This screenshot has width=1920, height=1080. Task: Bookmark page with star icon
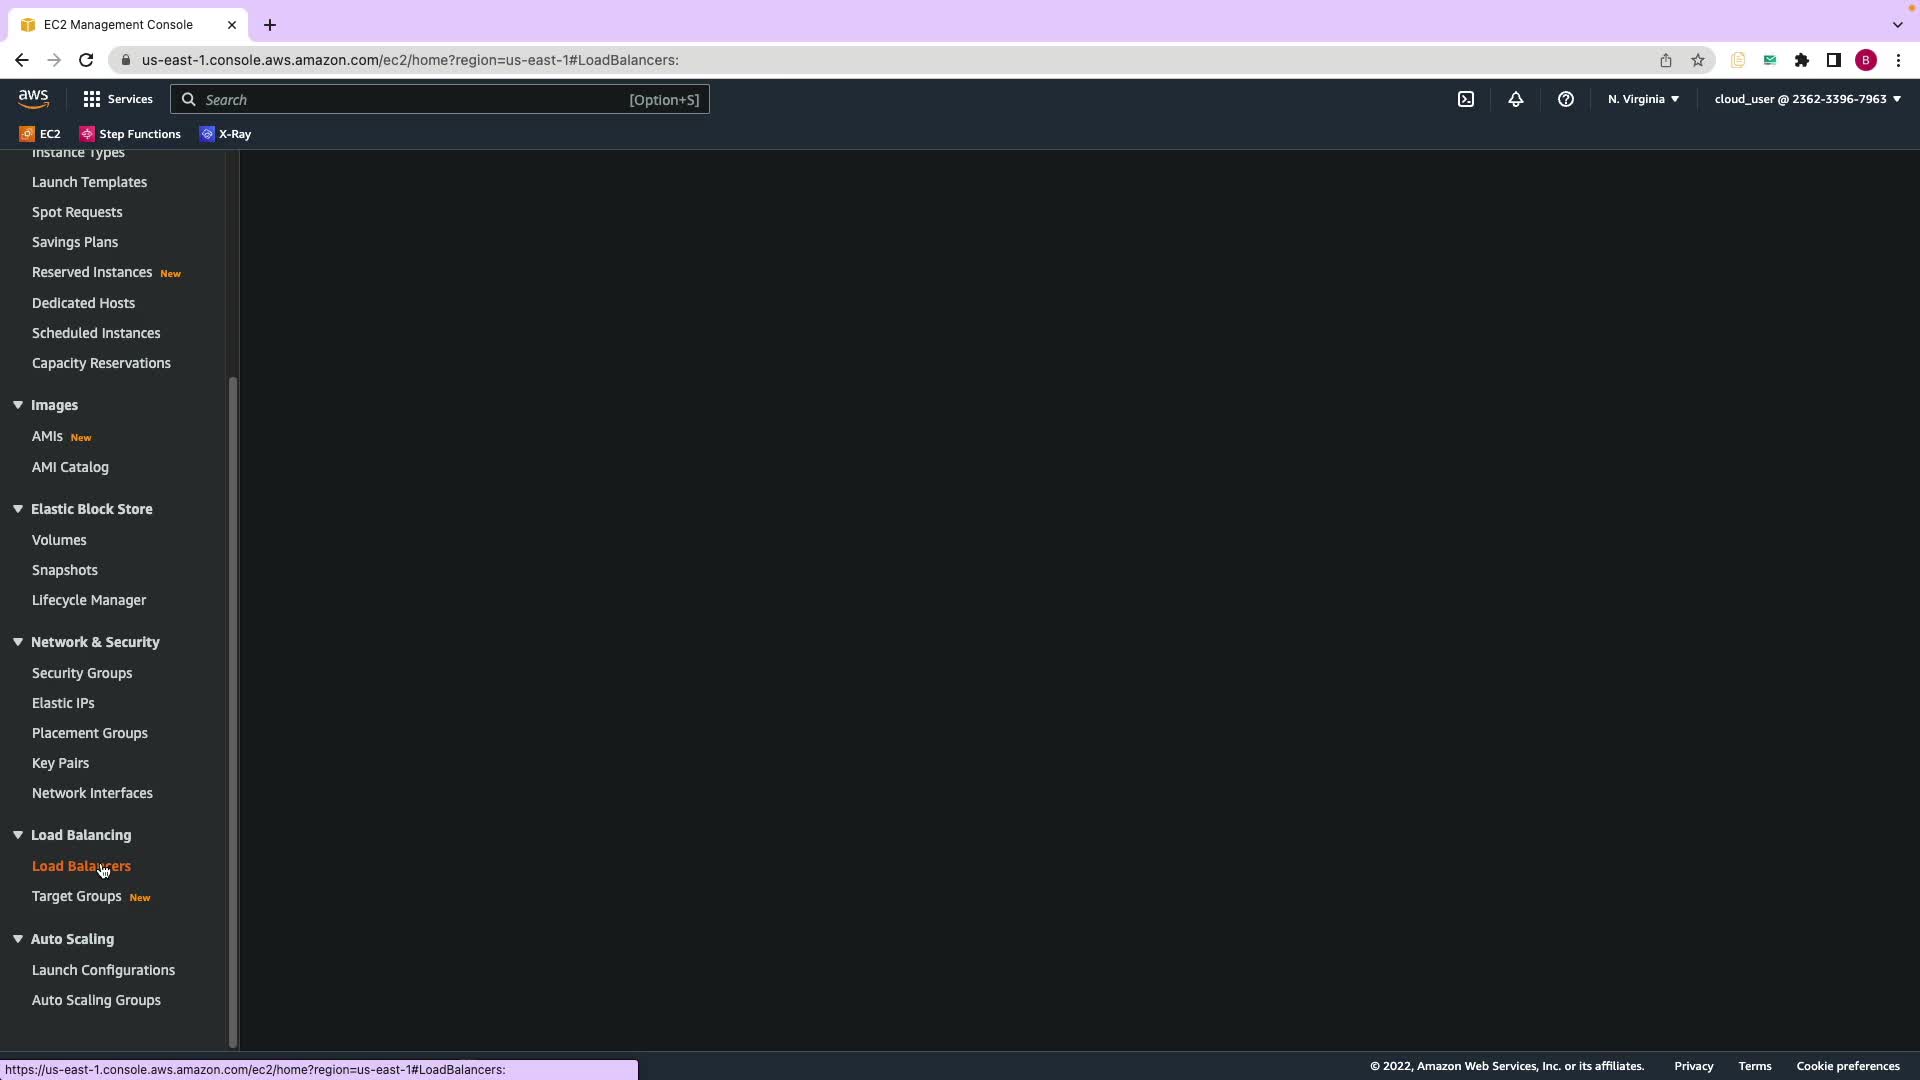click(1698, 60)
